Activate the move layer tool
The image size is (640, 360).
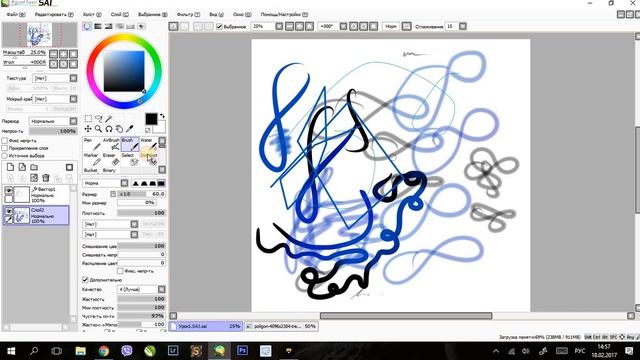[x=88, y=129]
